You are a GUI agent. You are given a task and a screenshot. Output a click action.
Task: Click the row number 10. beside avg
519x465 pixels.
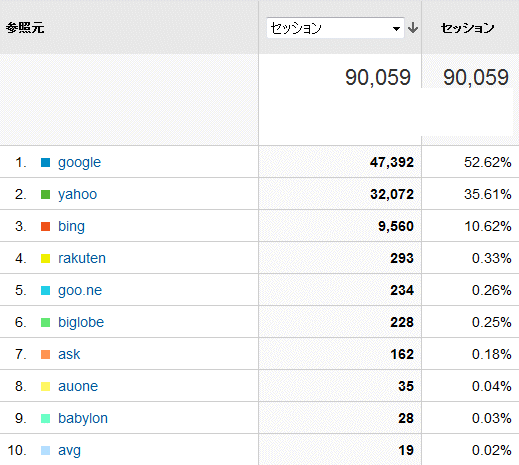point(17,451)
